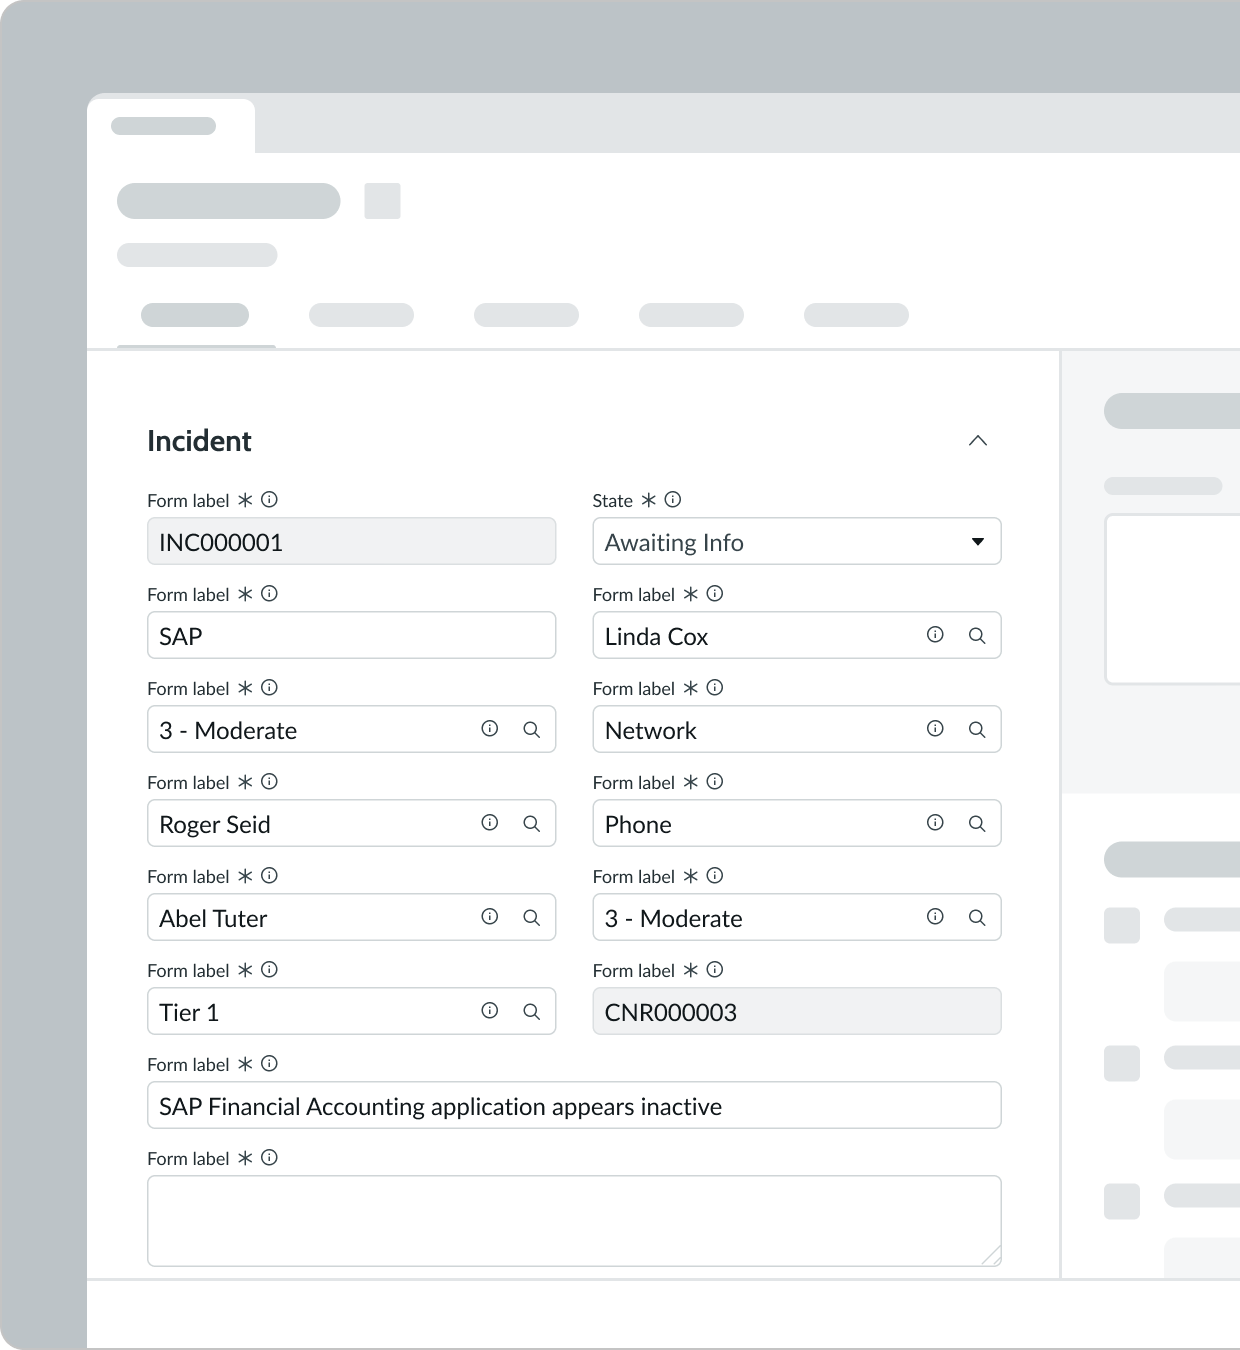Open the reference info icon in Linda Cox field
1240x1350 pixels.
[x=934, y=635]
